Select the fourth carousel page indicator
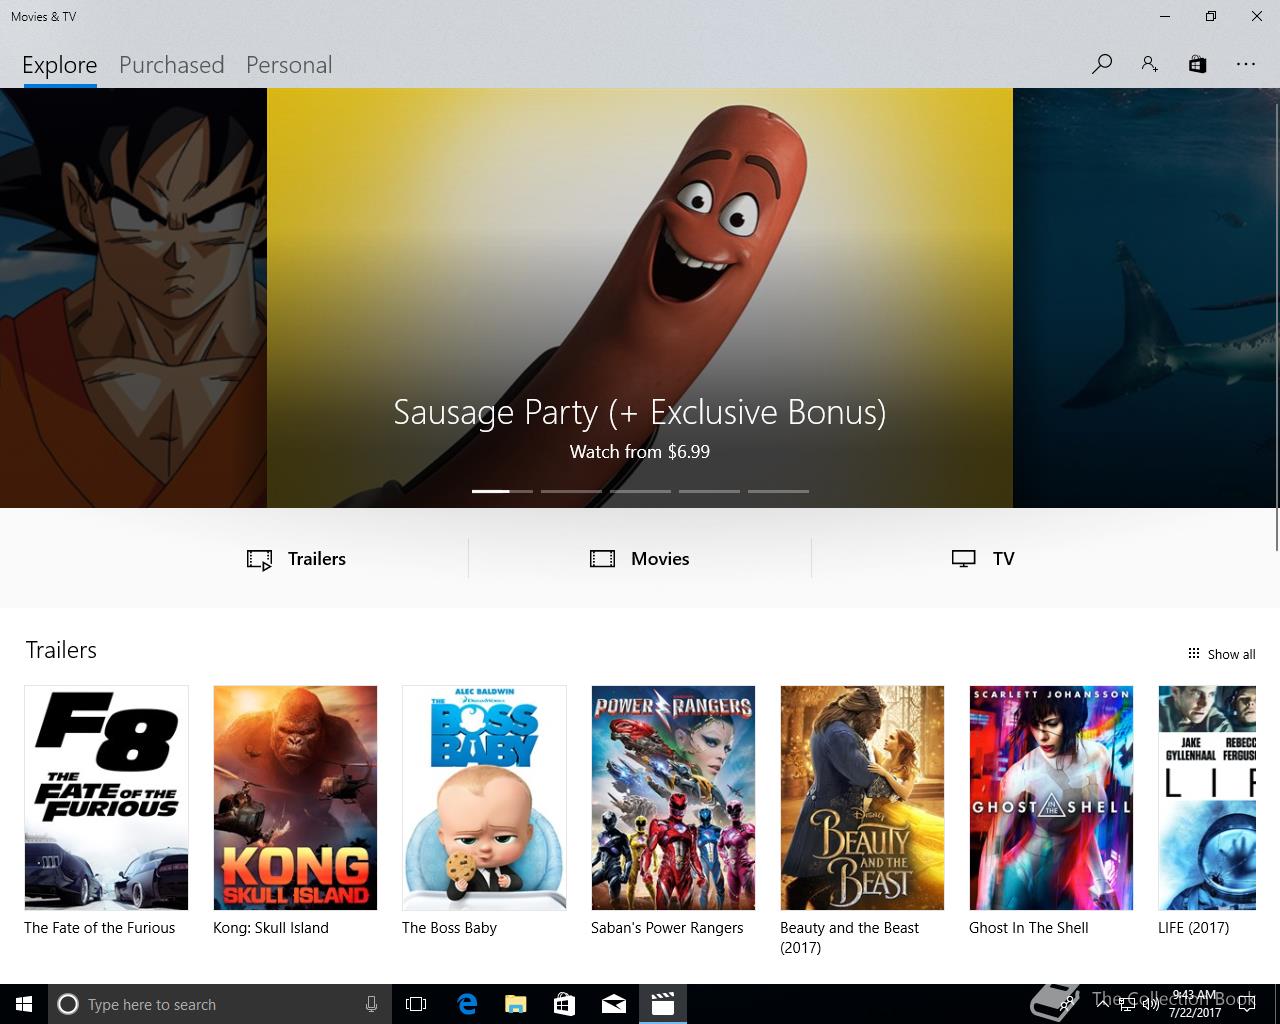The width and height of the screenshot is (1280, 1024). (709, 491)
